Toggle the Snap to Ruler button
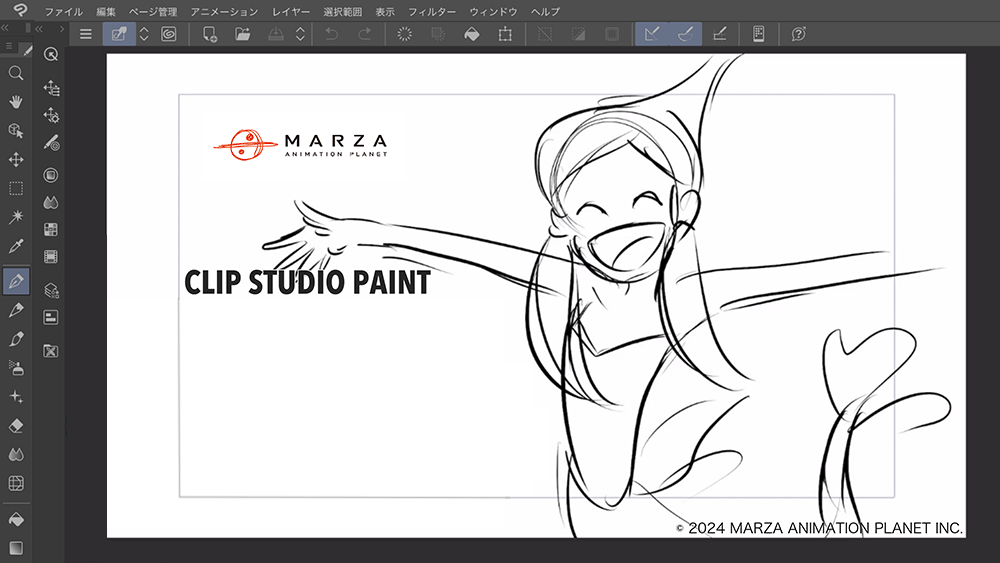The height and width of the screenshot is (563, 1000). pyautogui.click(x=652, y=34)
